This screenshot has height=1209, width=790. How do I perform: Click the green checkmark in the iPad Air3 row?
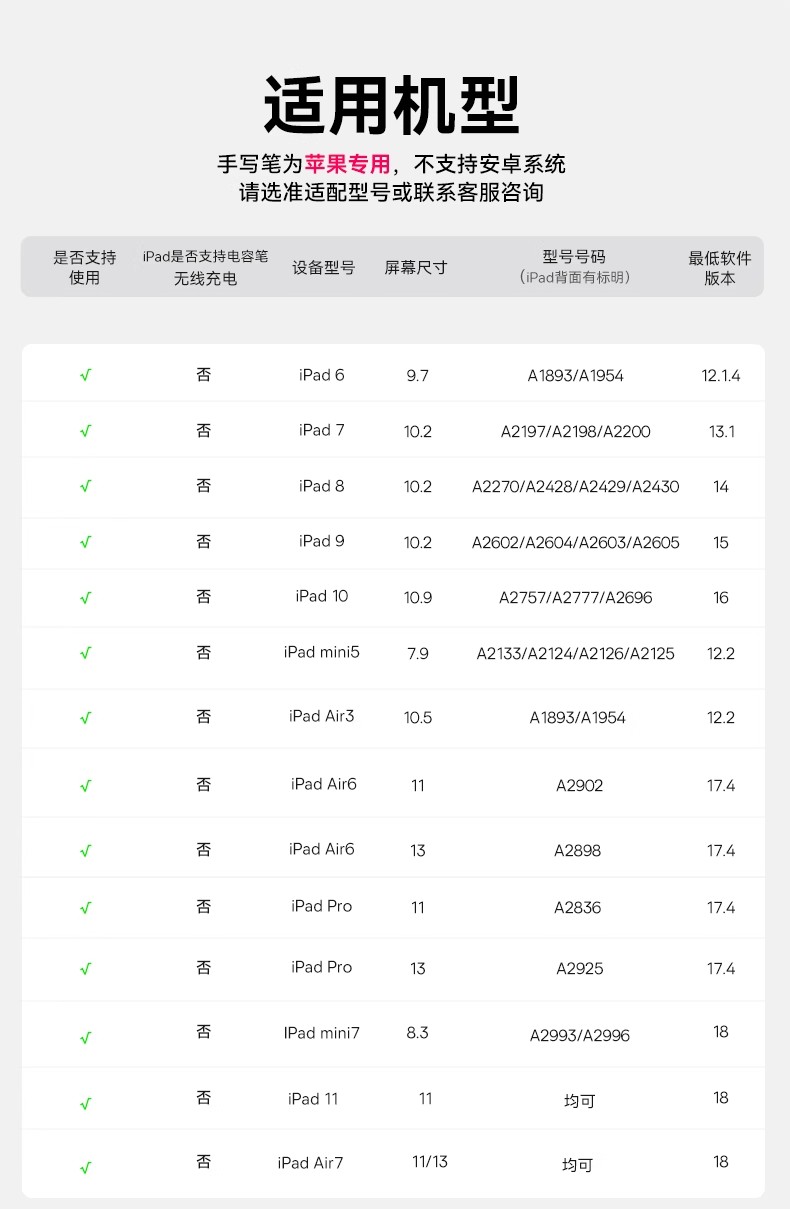click(85, 718)
